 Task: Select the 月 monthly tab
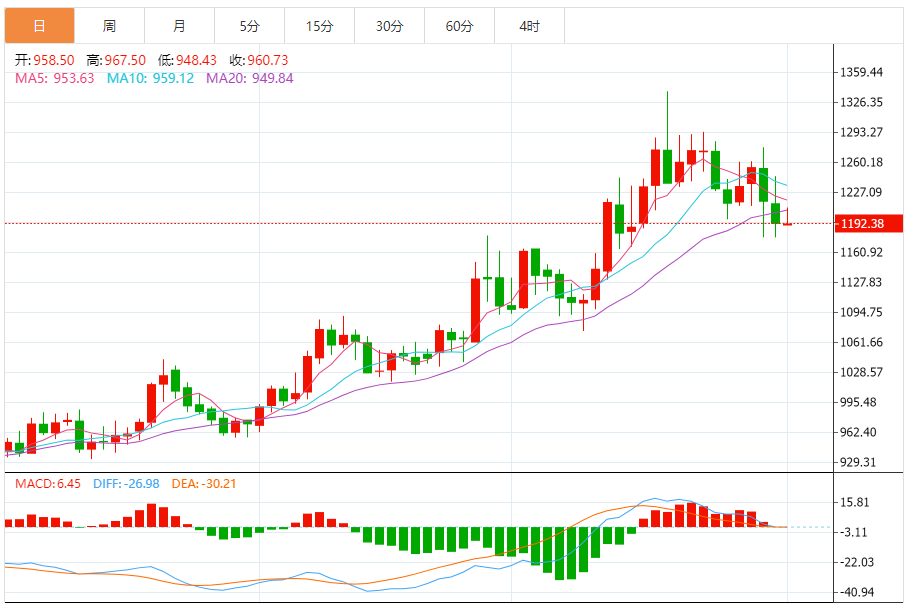pyautogui.click(x=179, y=26)
